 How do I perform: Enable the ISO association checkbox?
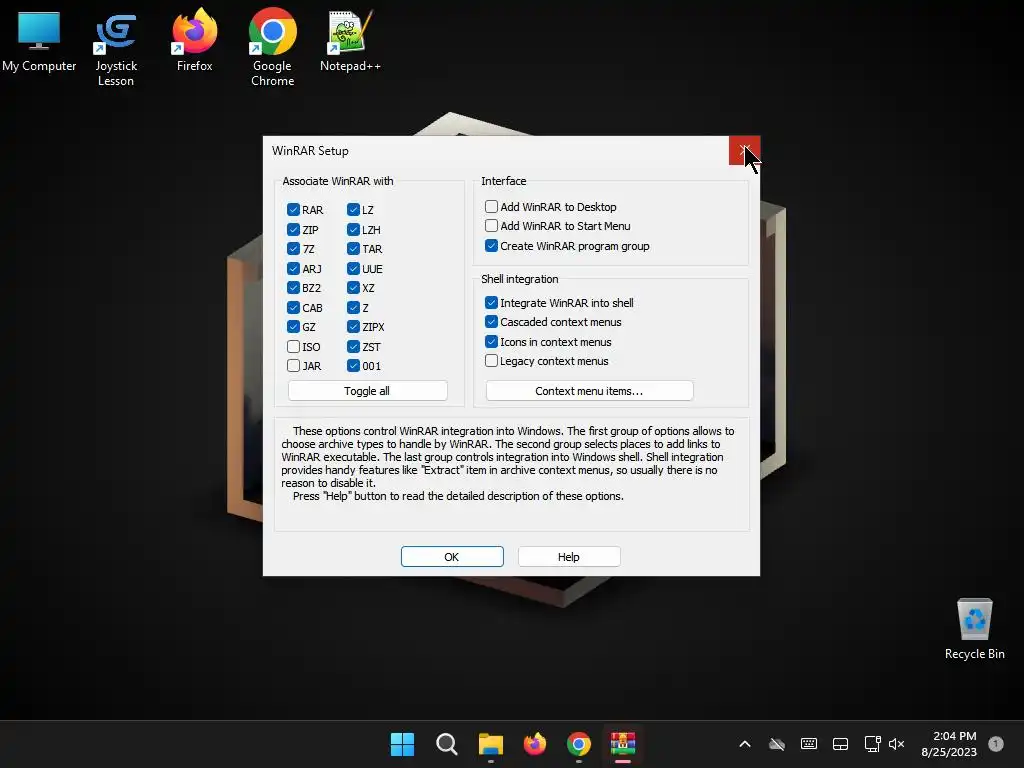(x=293, y=346)
